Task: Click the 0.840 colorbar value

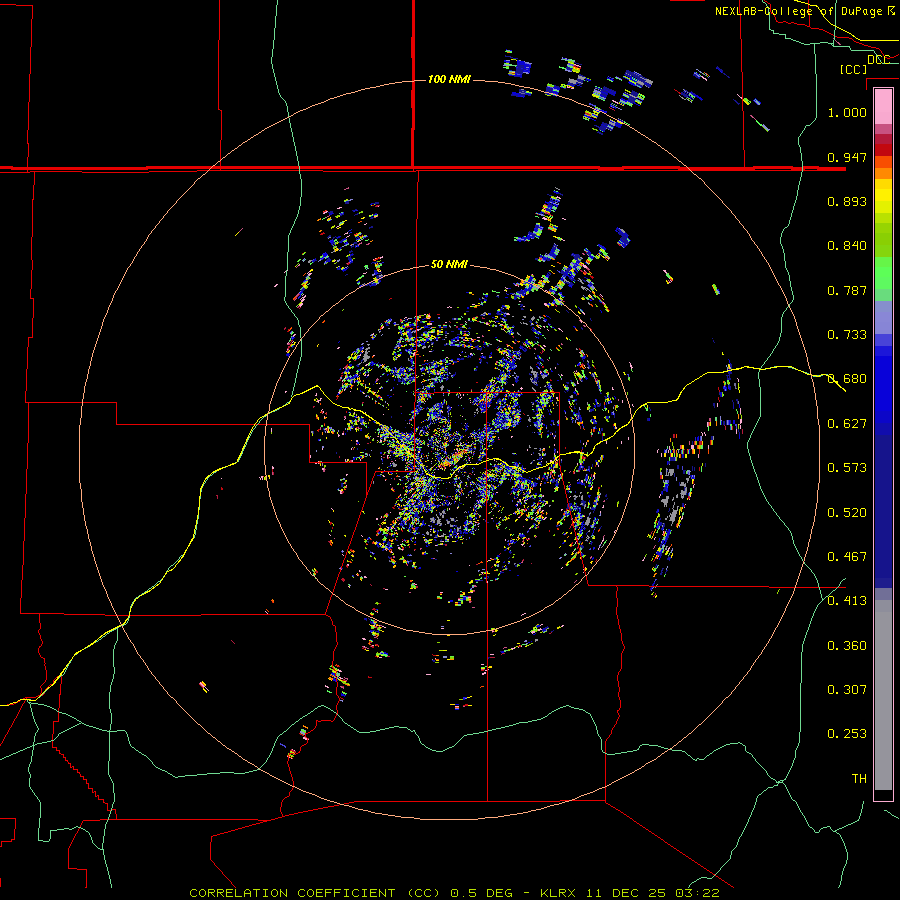Action: [x=847, y=246]
